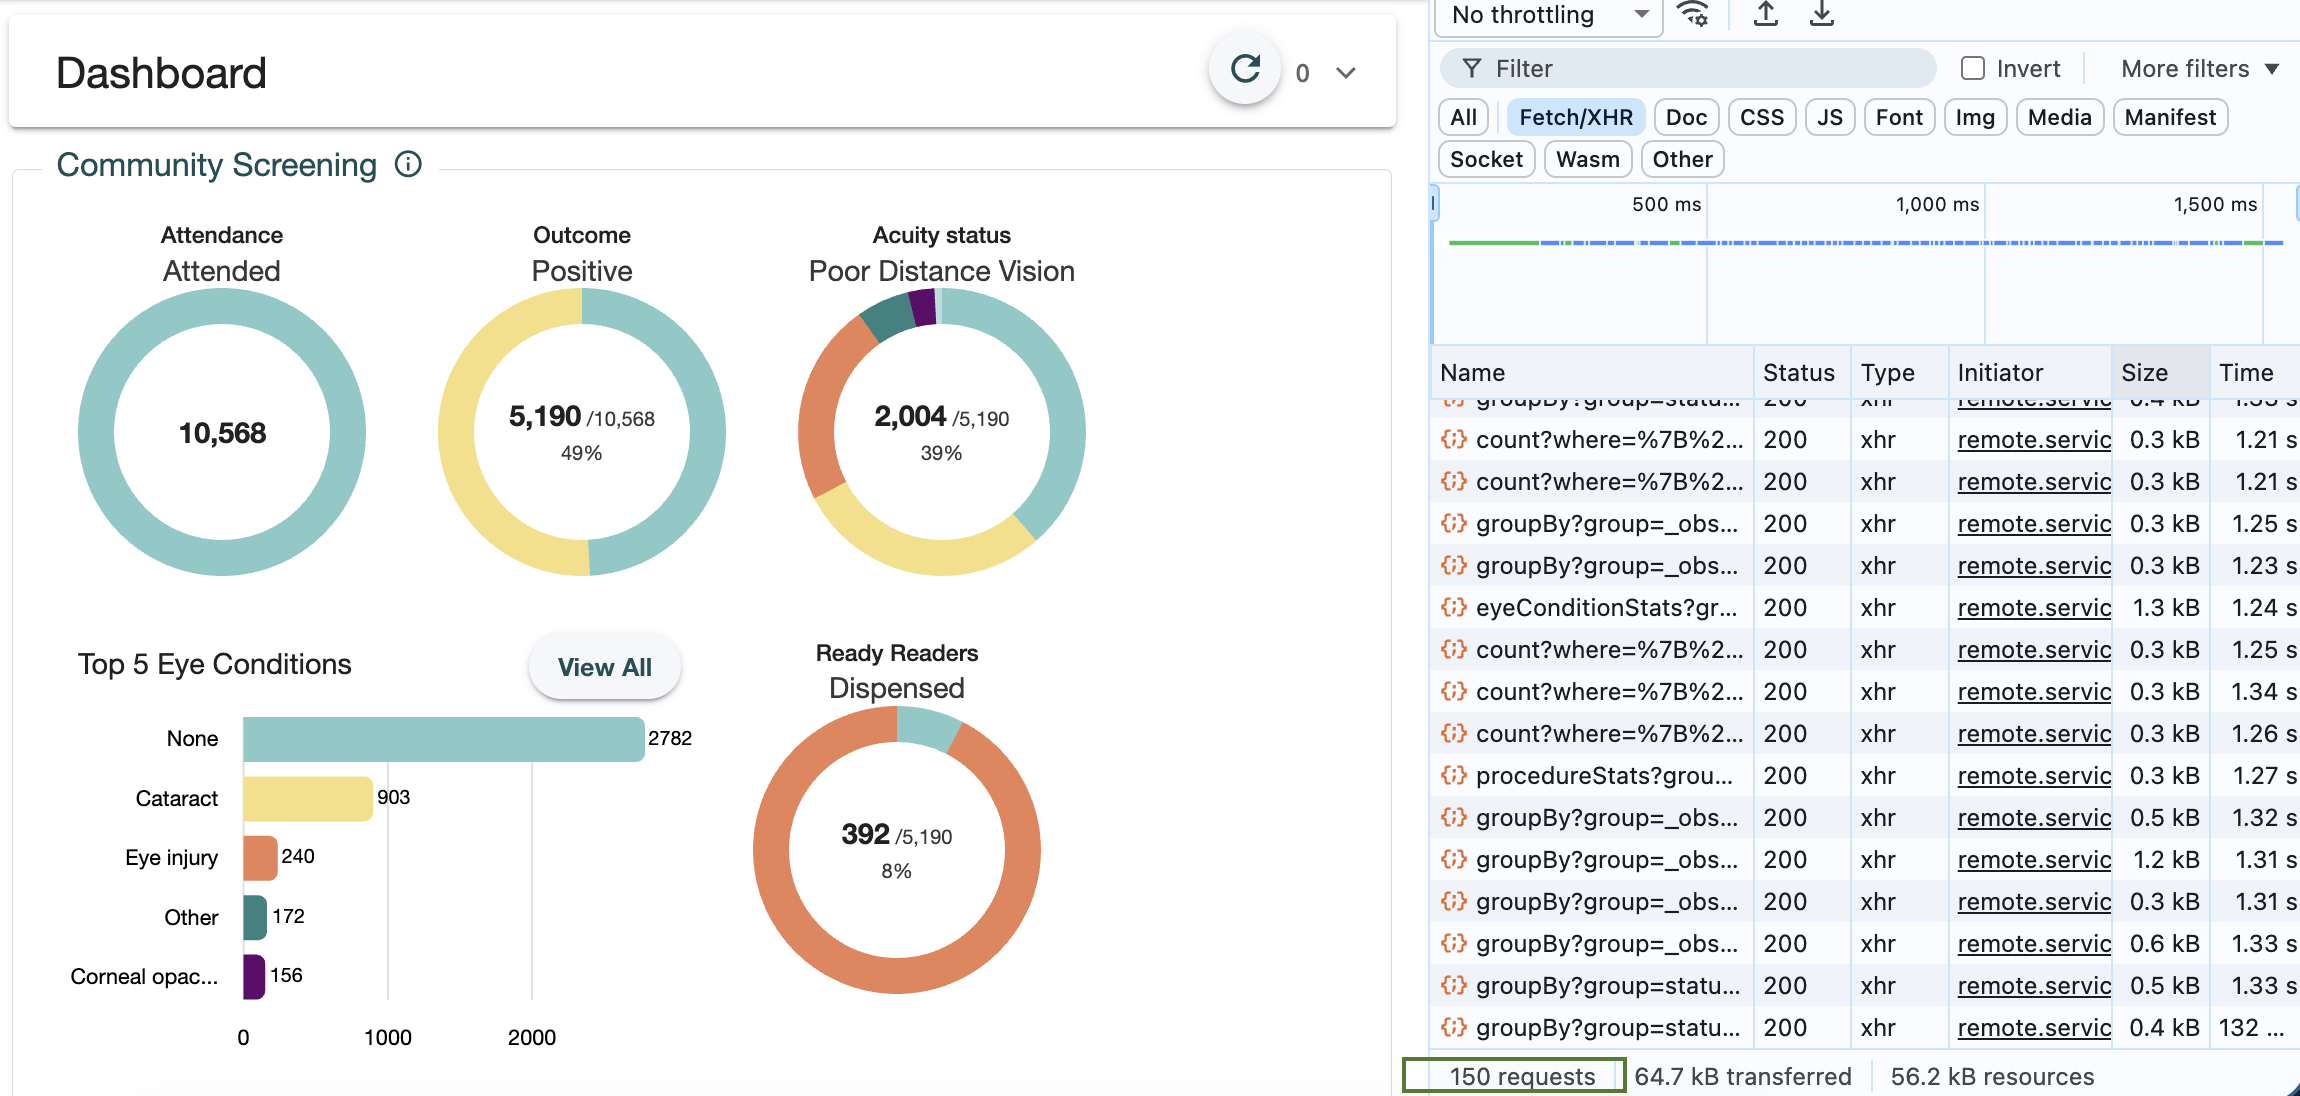Image resolution: width=2300 pixels, height=1096 pixels.
Task: Select the Fetch/XHR filter
Action: pos(1576,117)
